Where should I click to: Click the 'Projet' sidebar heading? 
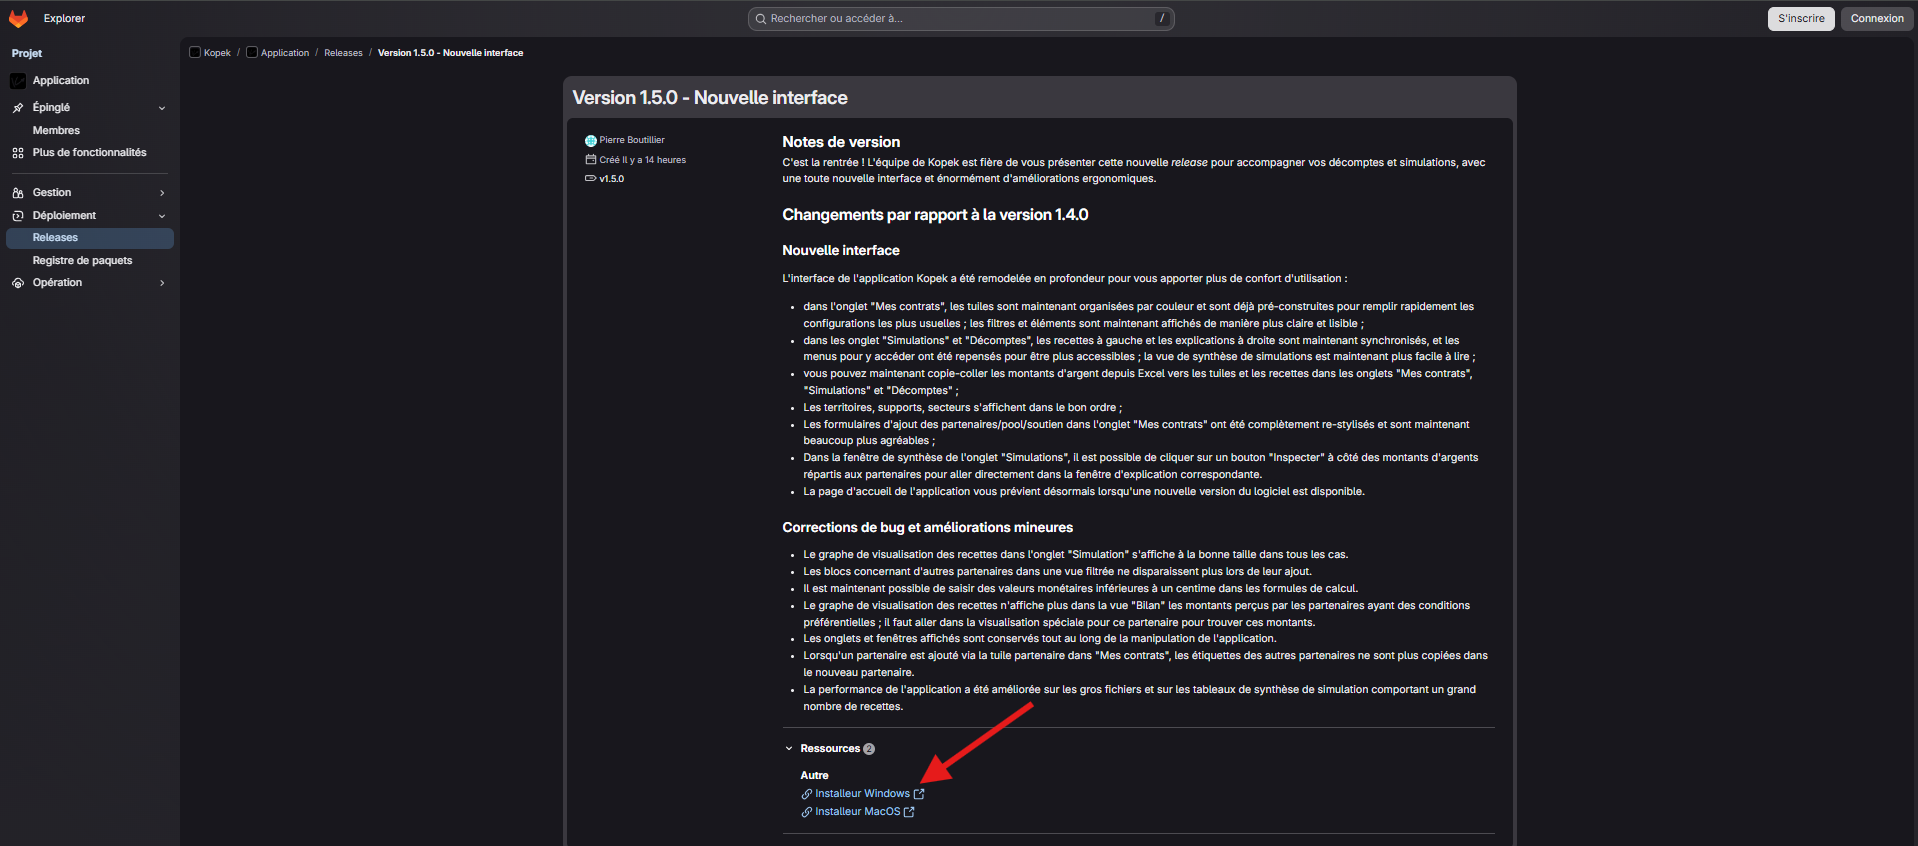(x=27, y=54)
